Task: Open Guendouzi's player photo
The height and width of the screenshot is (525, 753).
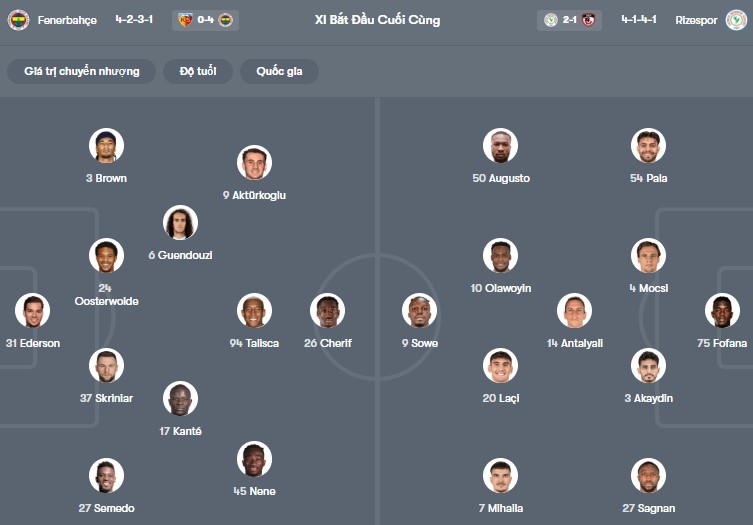Action: click(180, 223)
